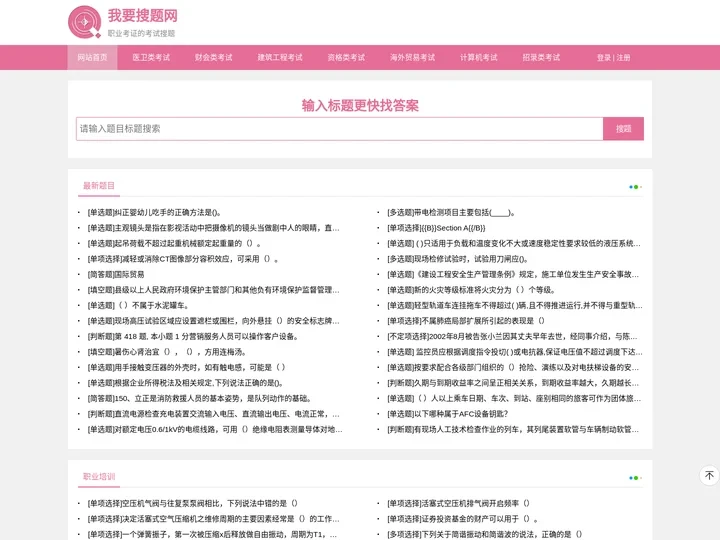Image resolution: width=720 pixels, height=540 pixels.
Task: Open question 空压机气阀与往复泵泵阀相比
Action: [x=193, y=504]
